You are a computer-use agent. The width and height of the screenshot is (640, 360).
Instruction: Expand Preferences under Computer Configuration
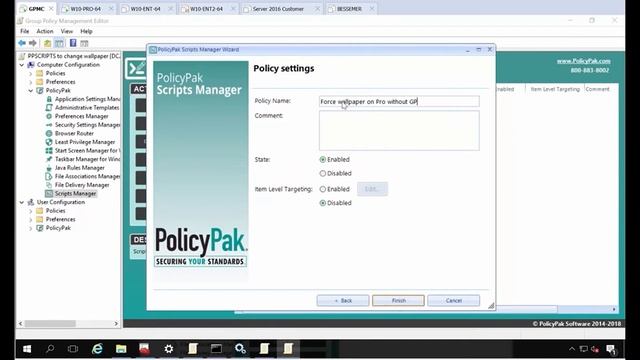pyautogui.click(x=31, y=82)
